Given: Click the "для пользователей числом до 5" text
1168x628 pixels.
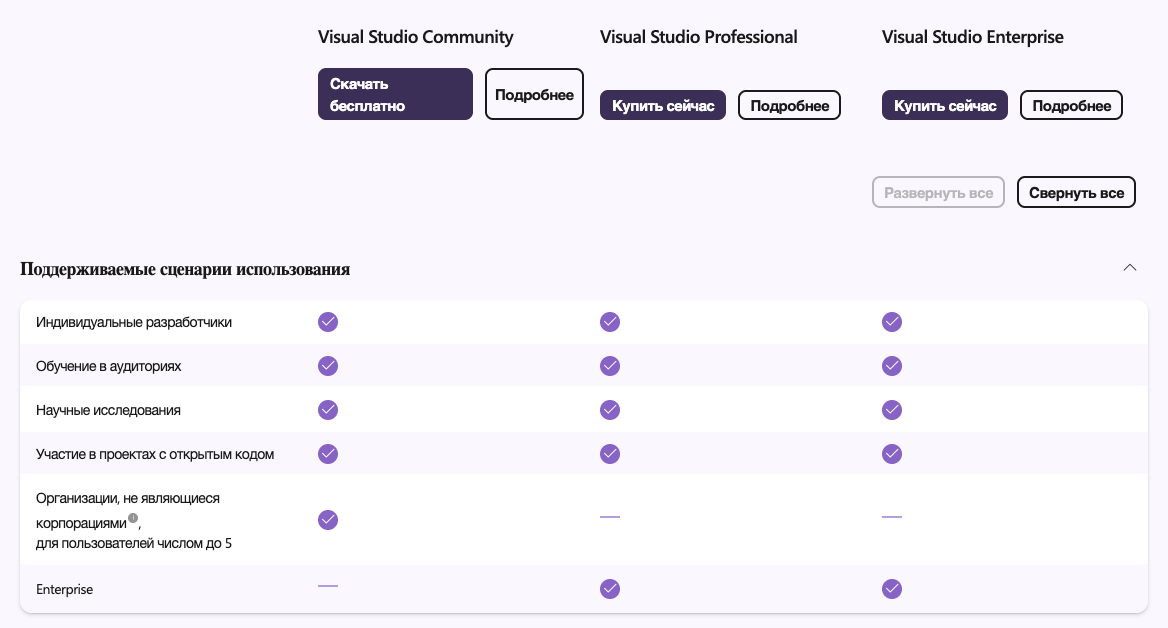Looking at the screenshot, I should [x=134, y=544].
